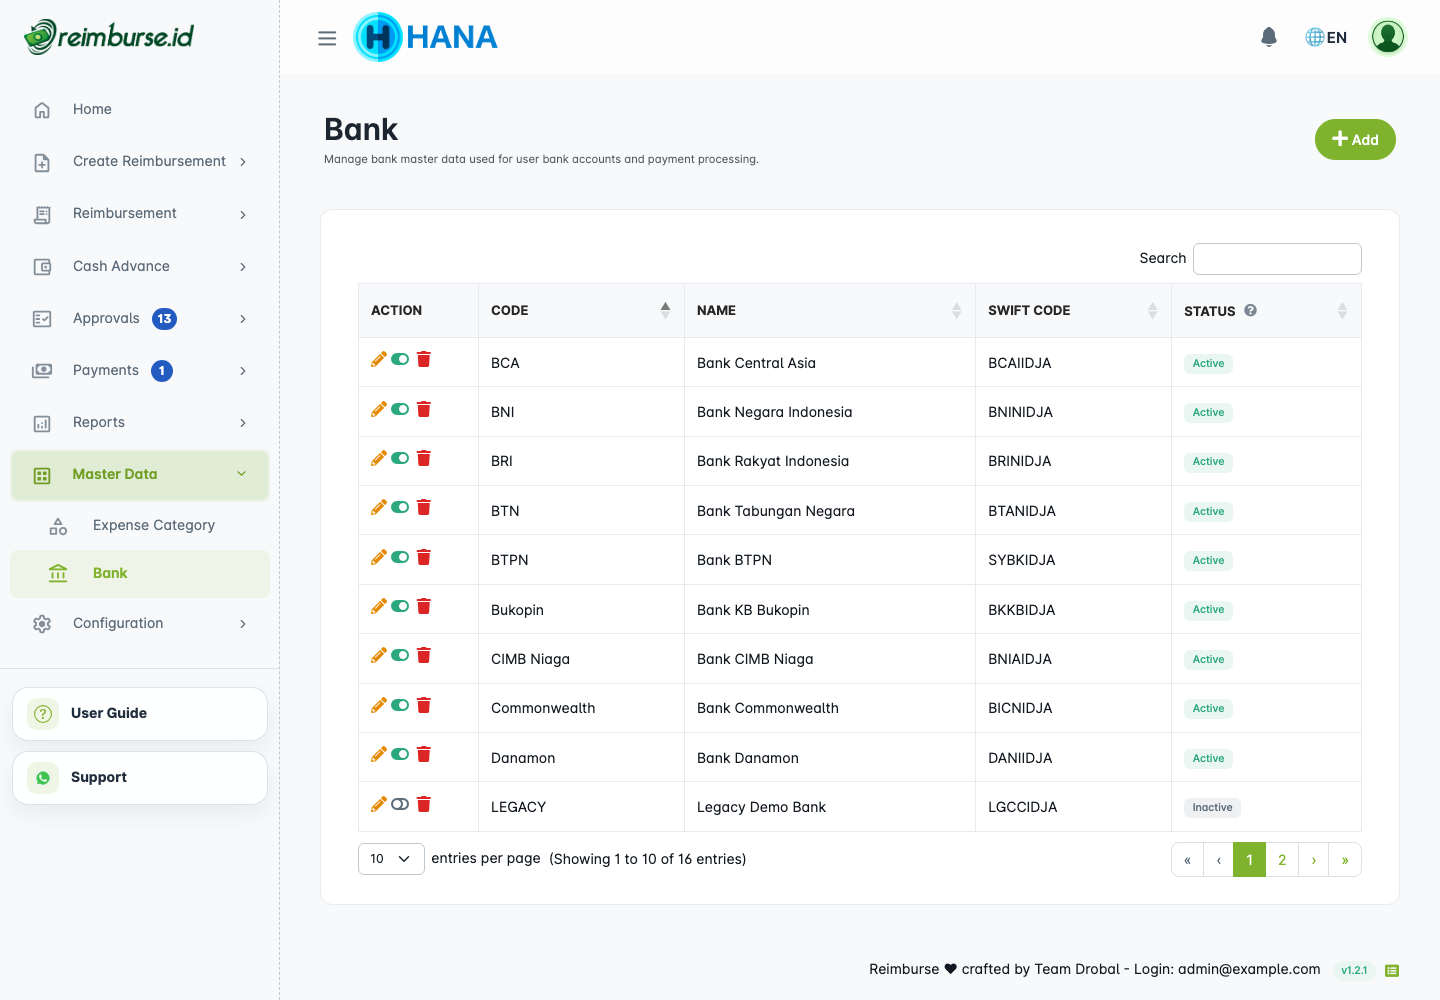Open the EN language selector
Screen dimensions: 1440x1000
[x=1326, y=37]
